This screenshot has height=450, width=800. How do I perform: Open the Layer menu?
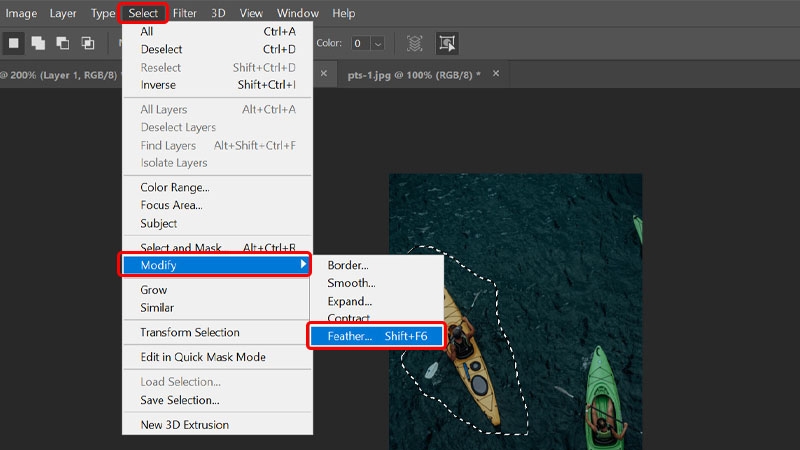click(63, 13)
